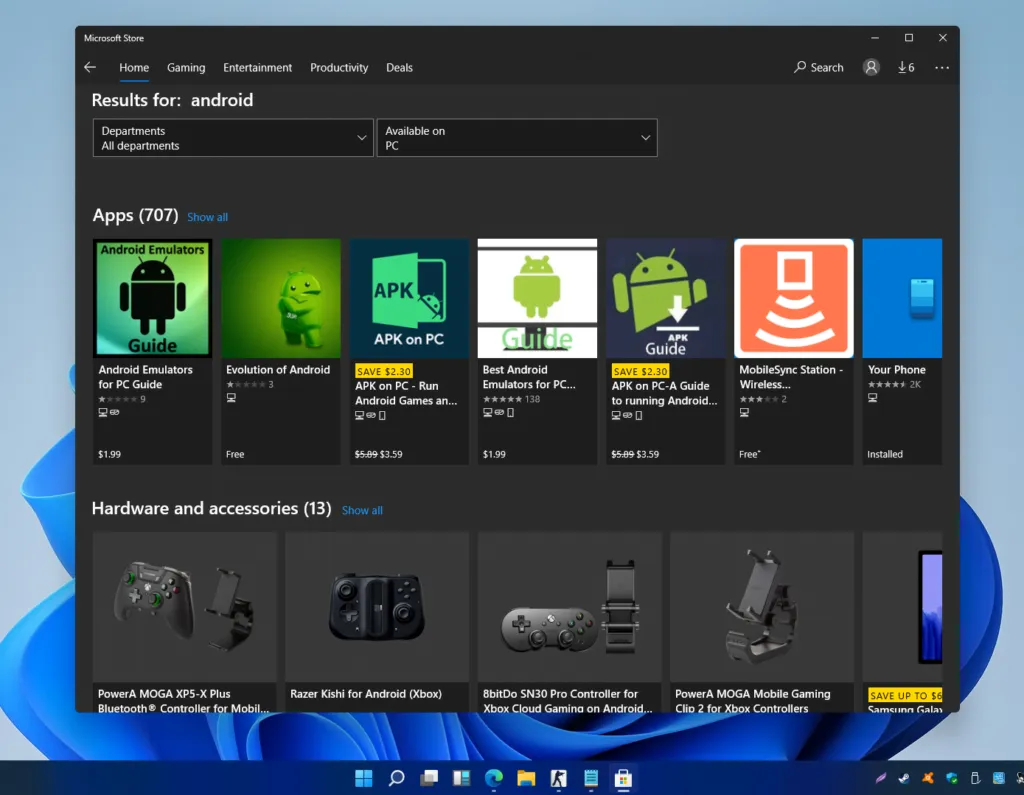Open the Deals tab
The image size is (1024, 795).
pos(399,67)
